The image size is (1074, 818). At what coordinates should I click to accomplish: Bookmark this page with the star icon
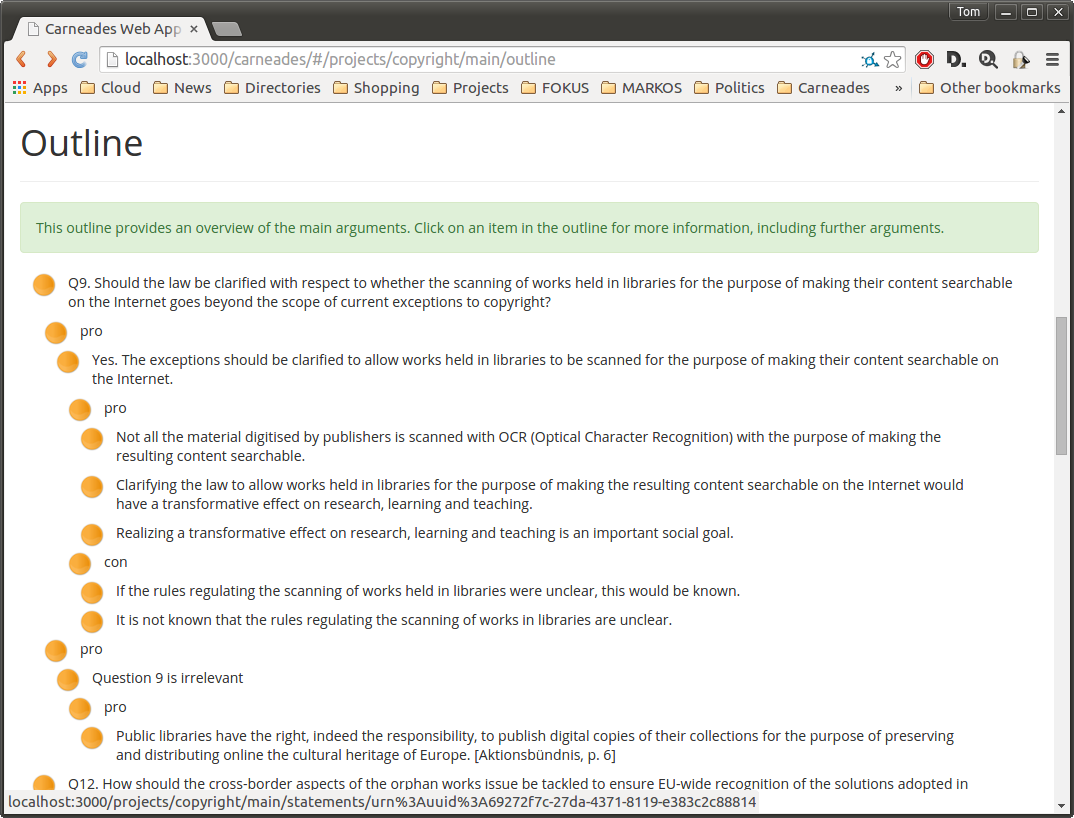[892, 60]
